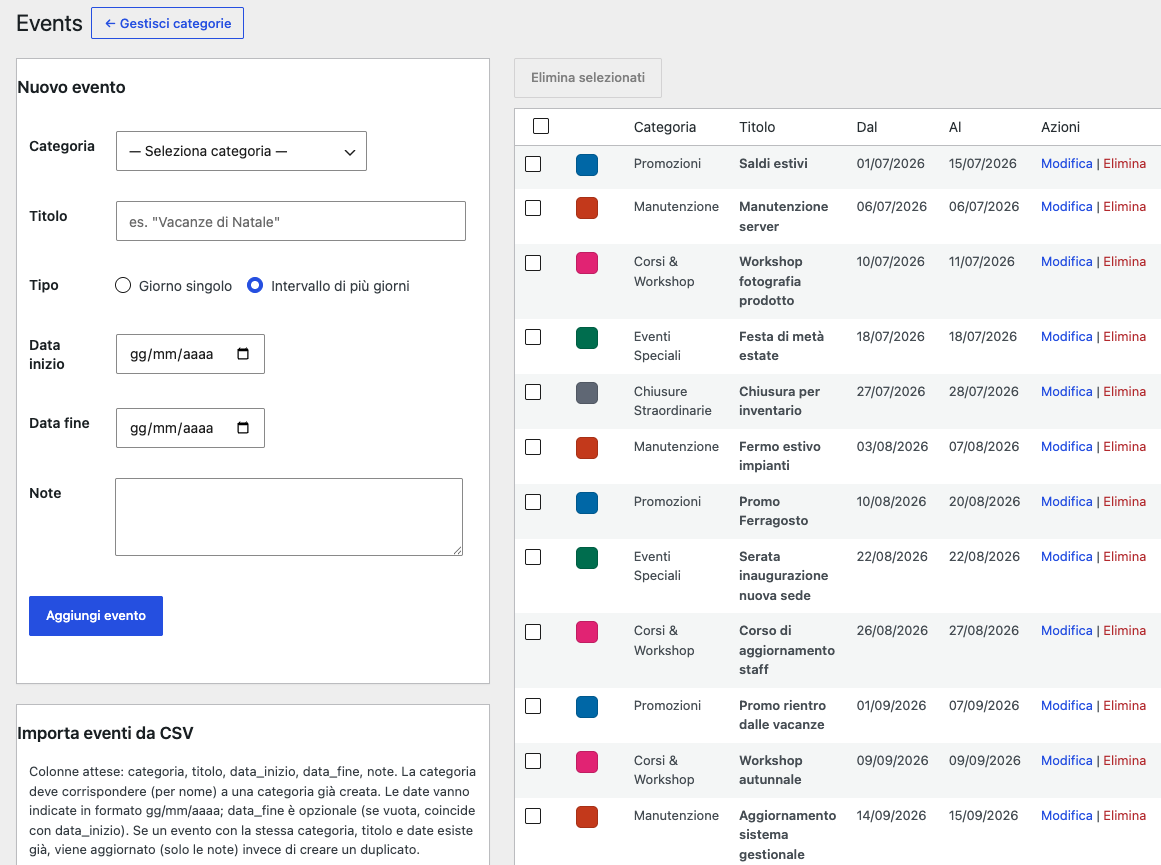
Task: Check the Promo Ferragosto row checkbox
Action: tap(533, 502)
